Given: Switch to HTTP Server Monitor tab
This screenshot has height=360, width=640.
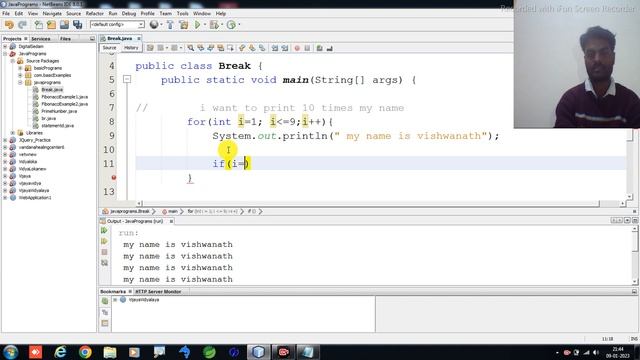Looking at the screenshot, I should (x=158, y=291).
